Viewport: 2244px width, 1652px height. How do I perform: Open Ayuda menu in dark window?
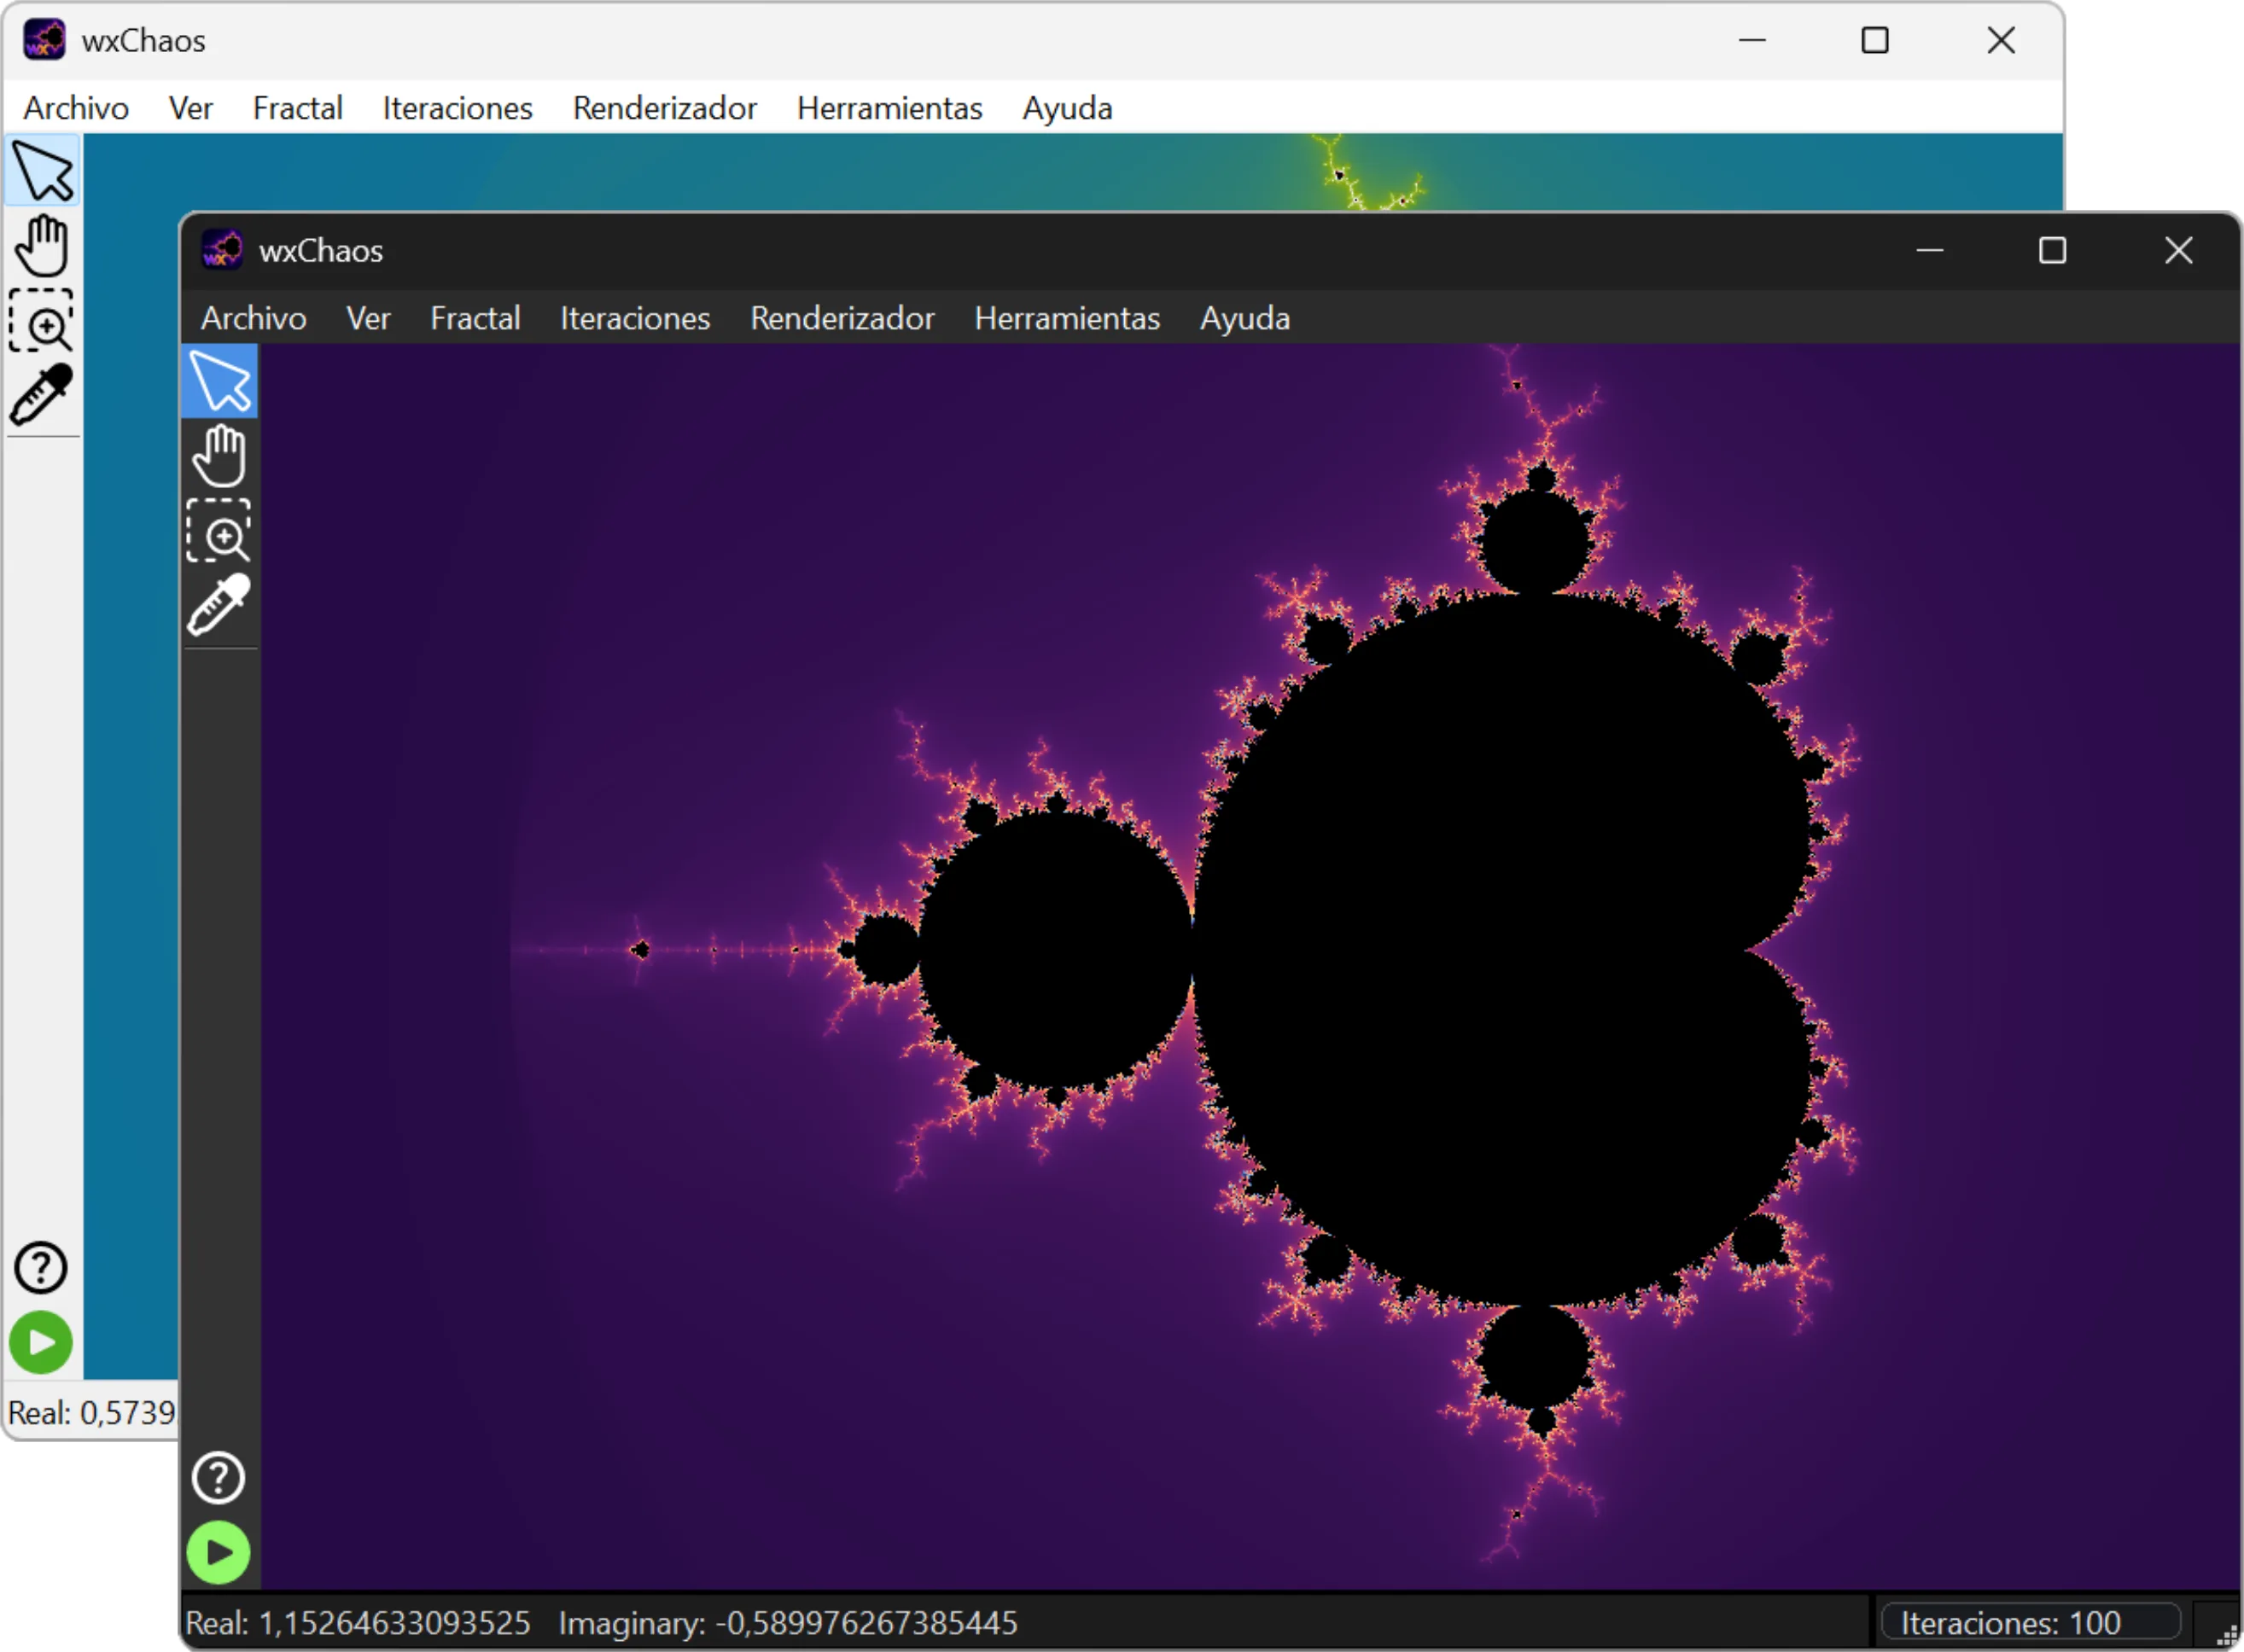coord(1245,318)
